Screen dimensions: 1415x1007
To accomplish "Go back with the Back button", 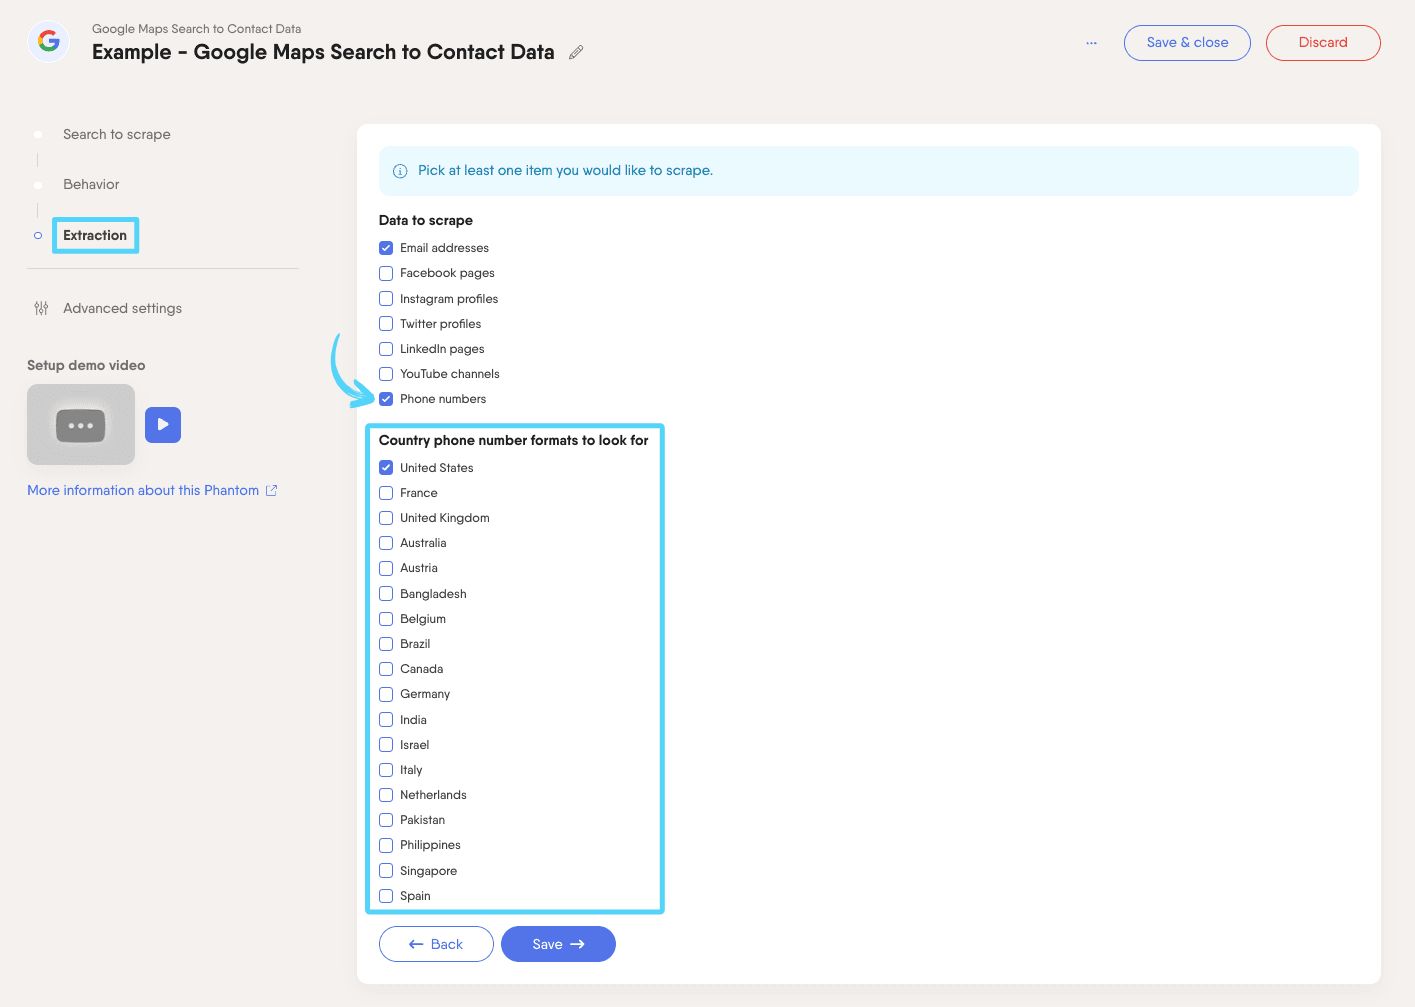I will tap(436, 944).
